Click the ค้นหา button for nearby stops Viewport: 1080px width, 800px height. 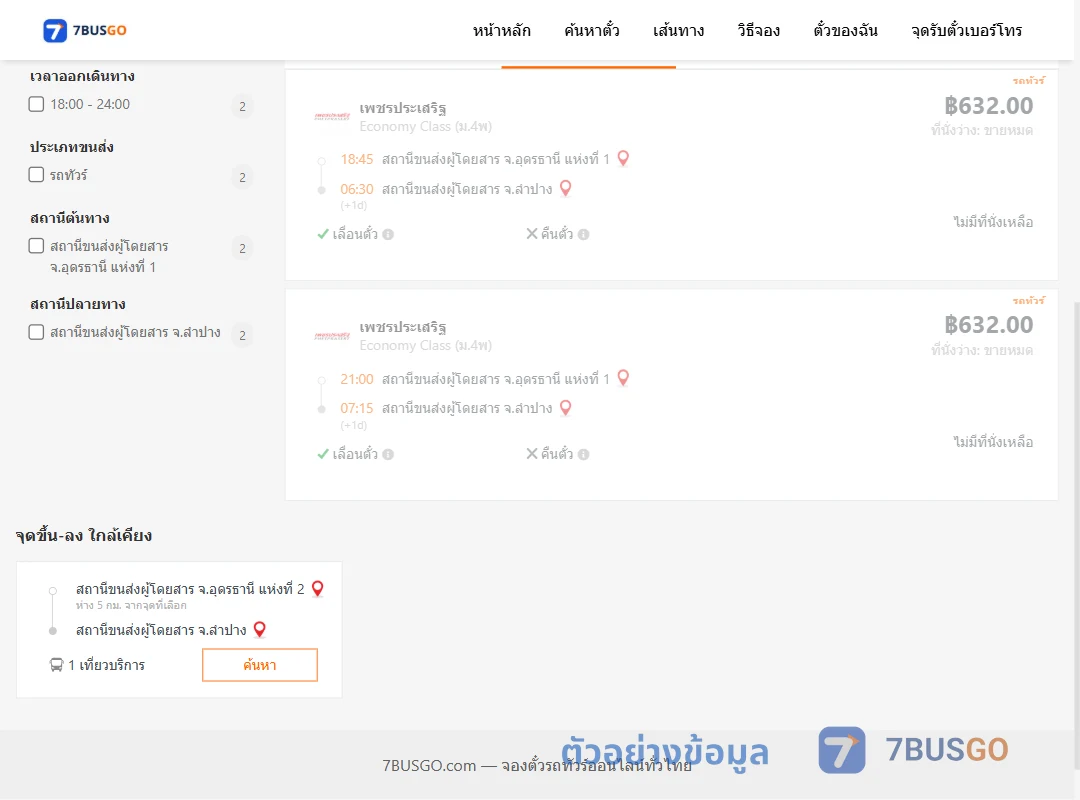pos(260,665)
